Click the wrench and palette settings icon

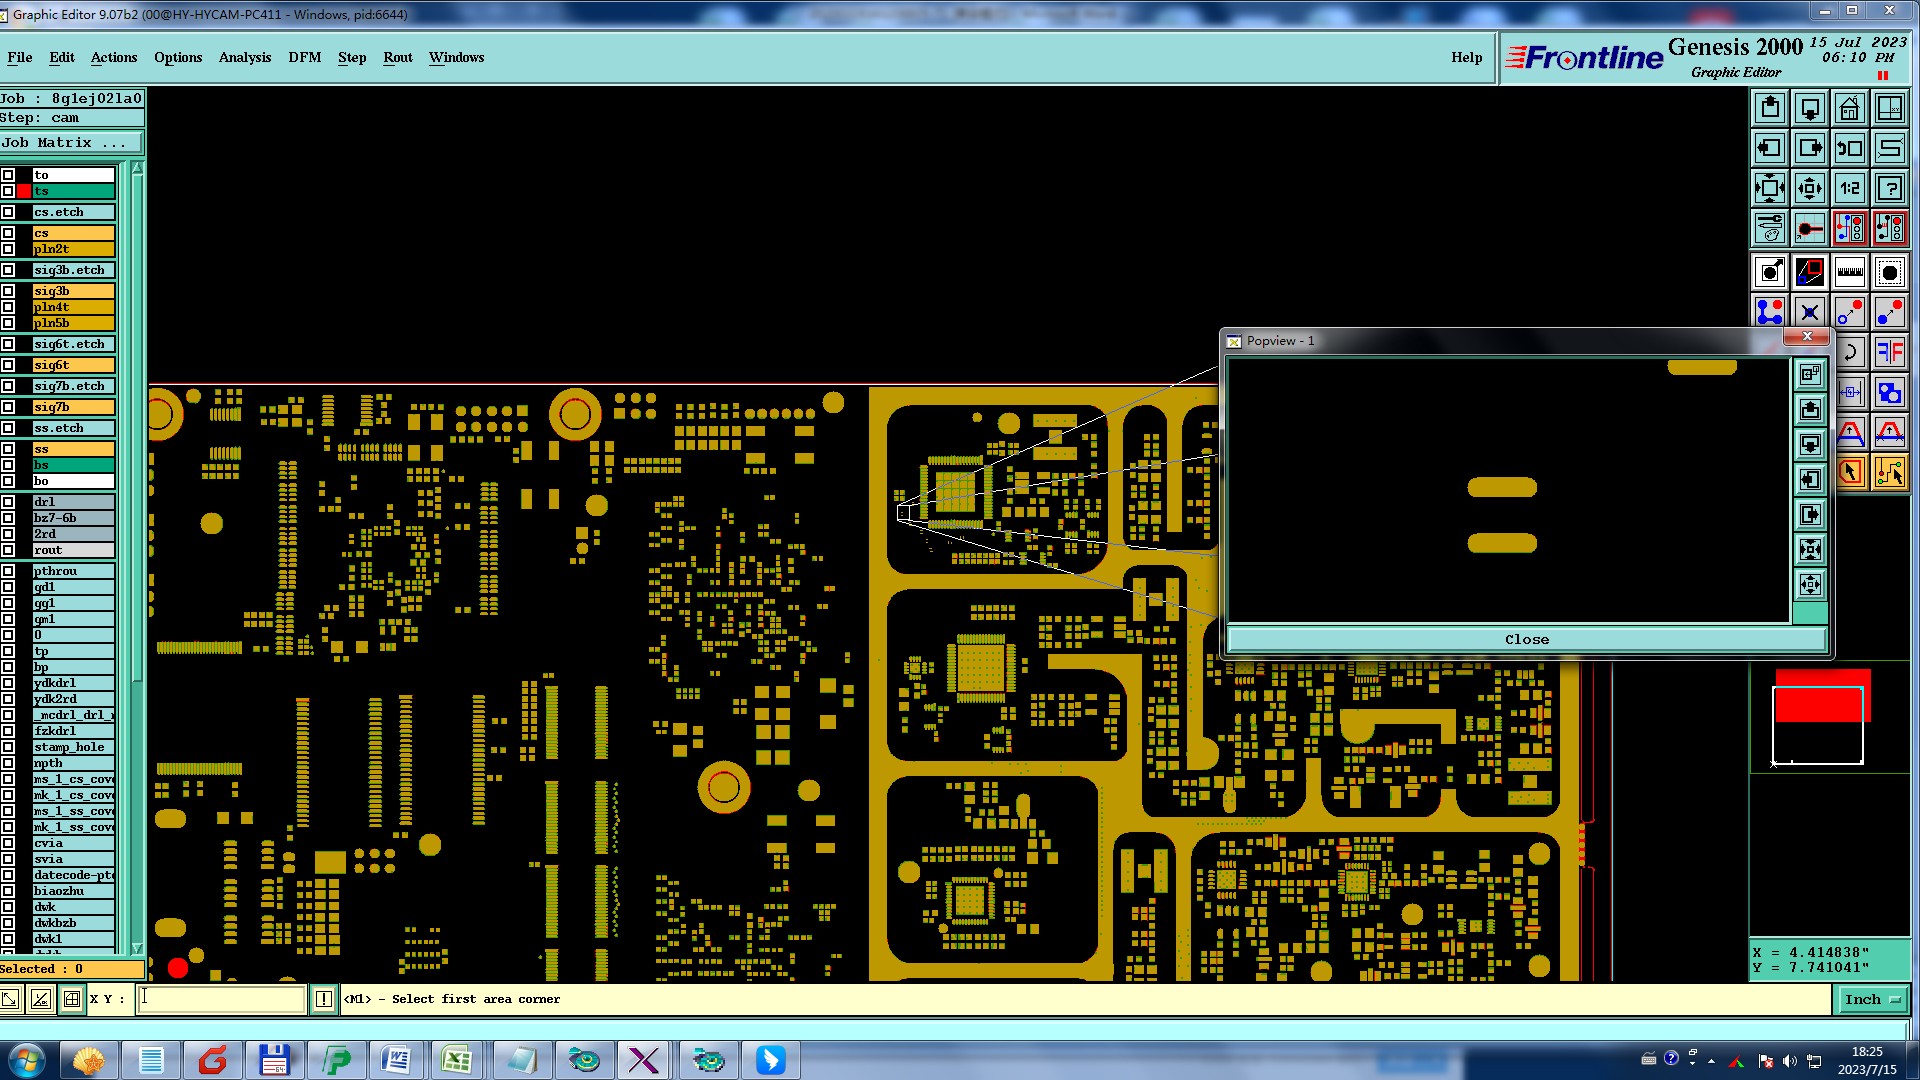[x=1769, y=229]
